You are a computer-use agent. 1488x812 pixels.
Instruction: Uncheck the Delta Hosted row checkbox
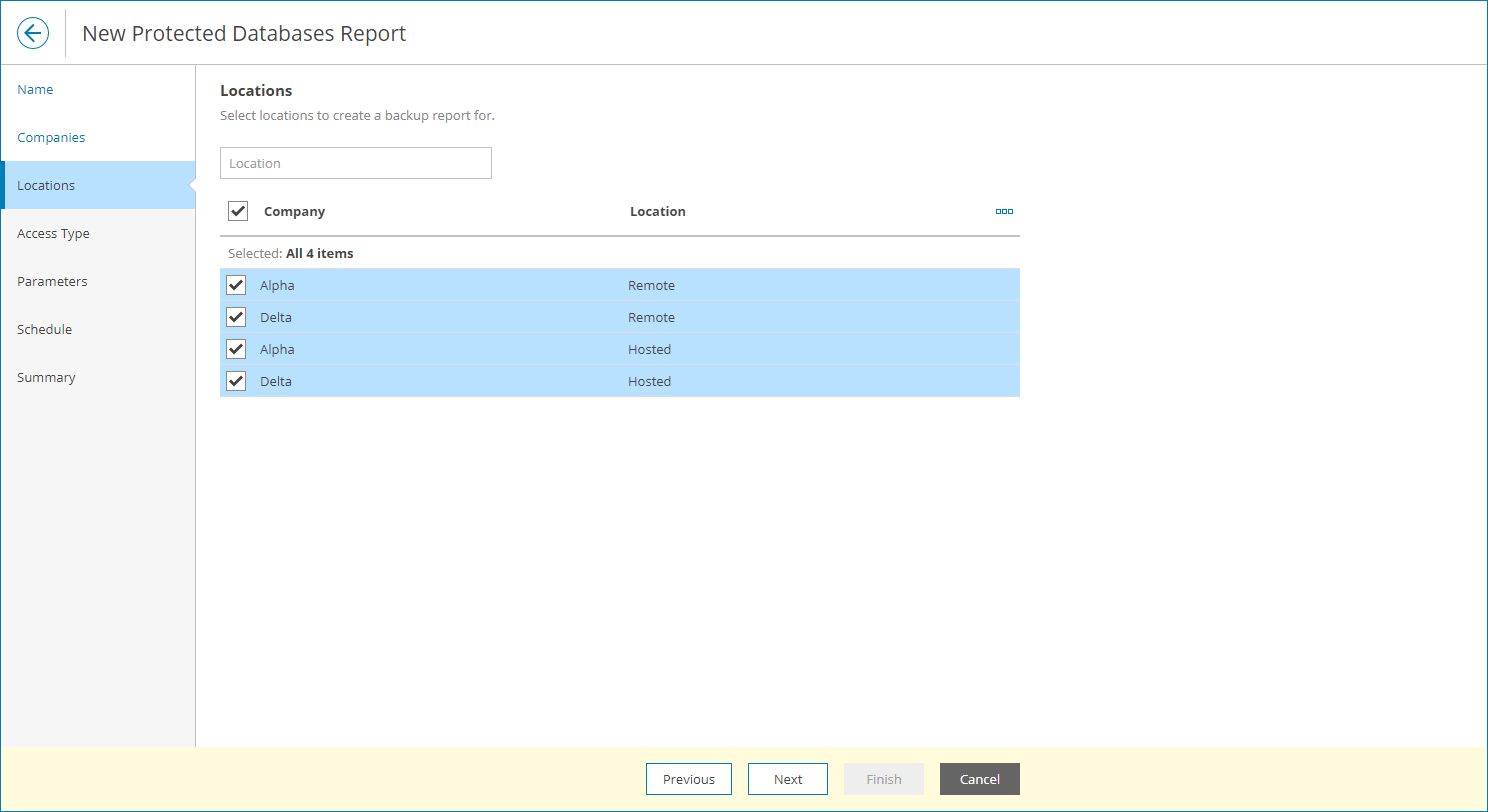[x=236, y=381]
